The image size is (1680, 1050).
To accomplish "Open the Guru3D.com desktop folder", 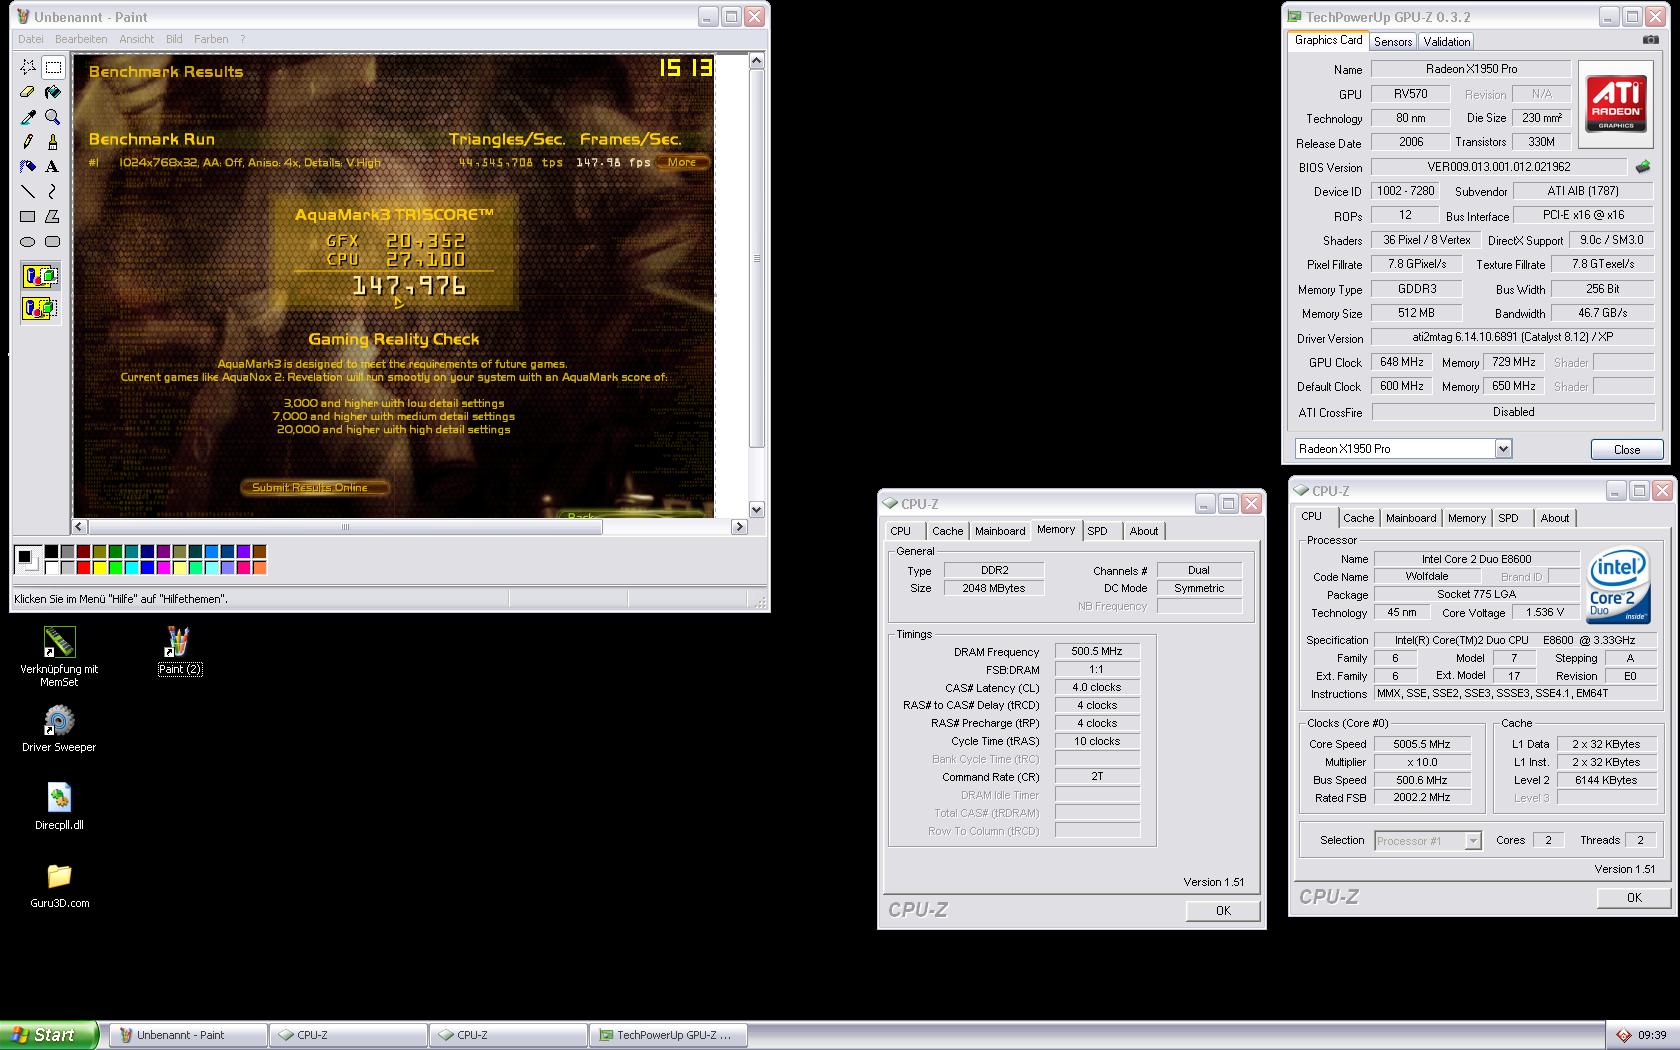I will pyautogui.click(x=59, y=885).
